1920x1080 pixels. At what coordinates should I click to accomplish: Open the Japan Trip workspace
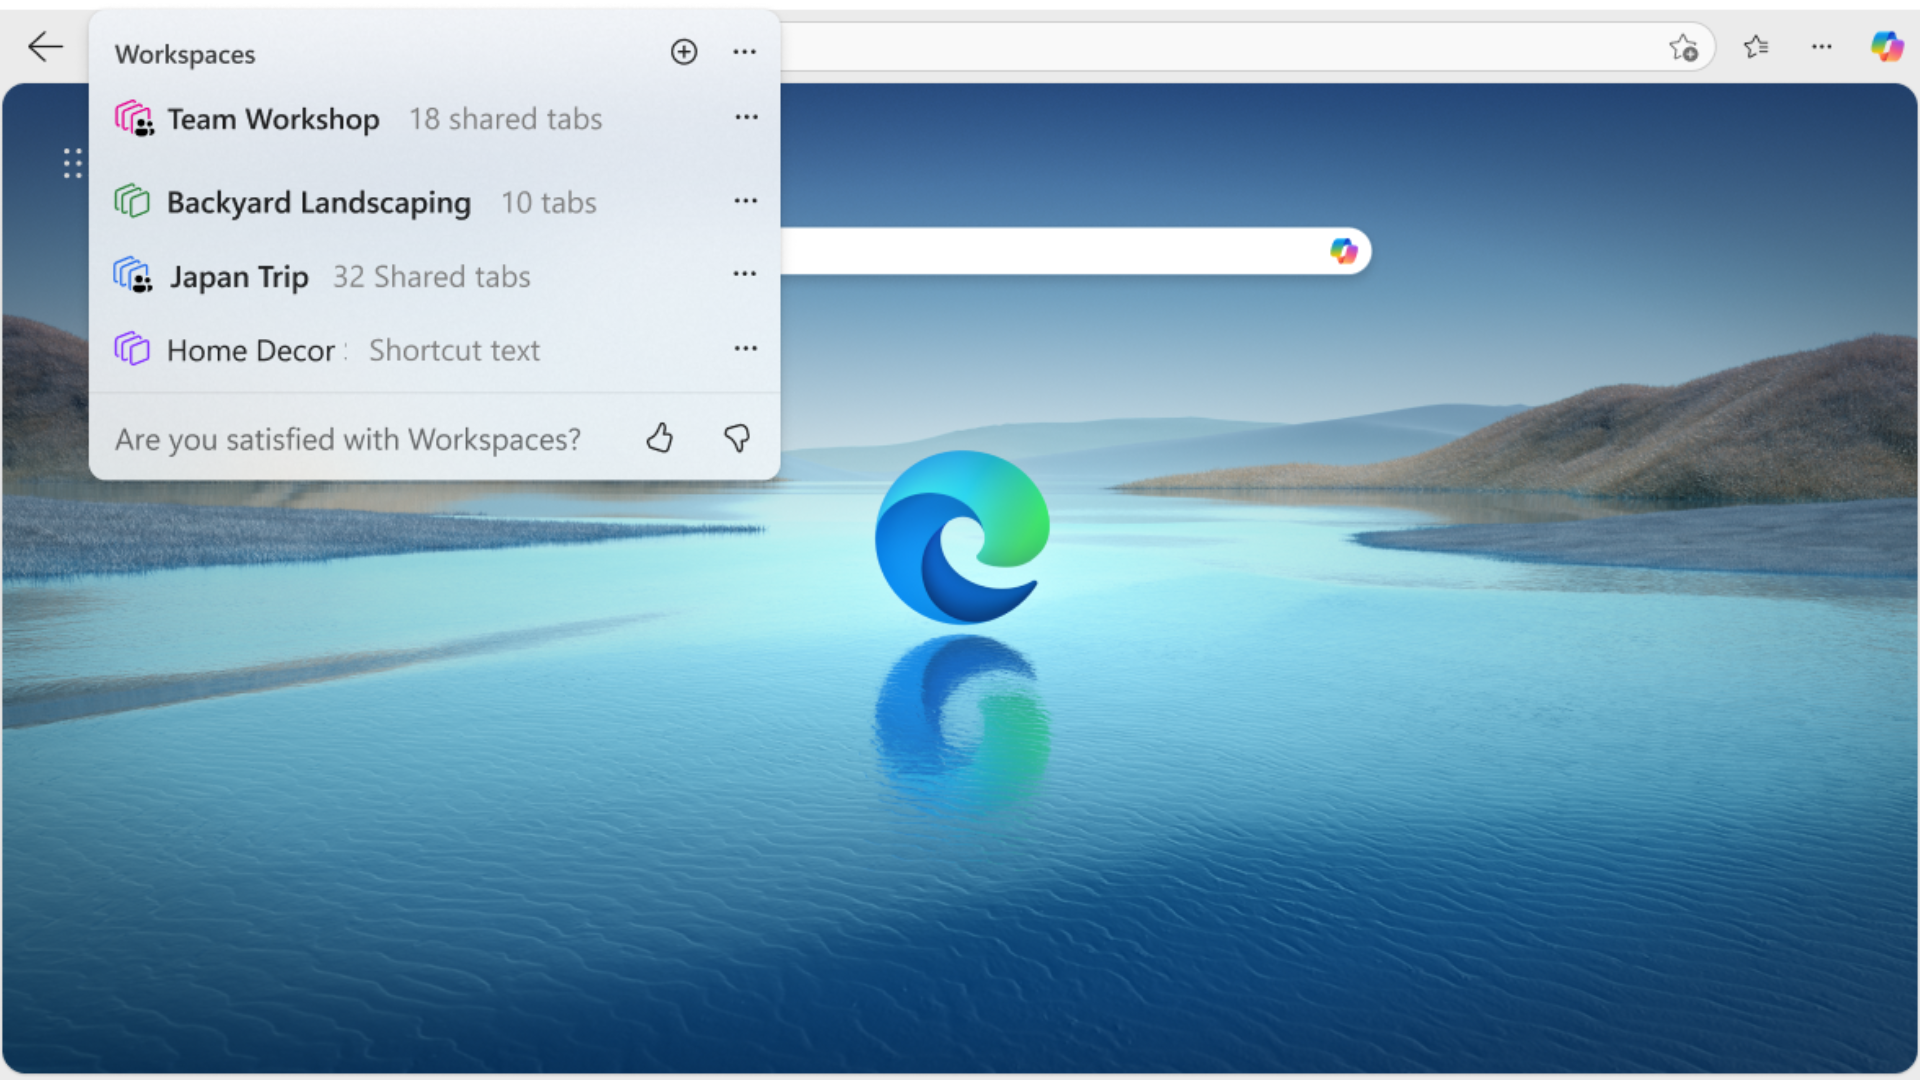238,277
